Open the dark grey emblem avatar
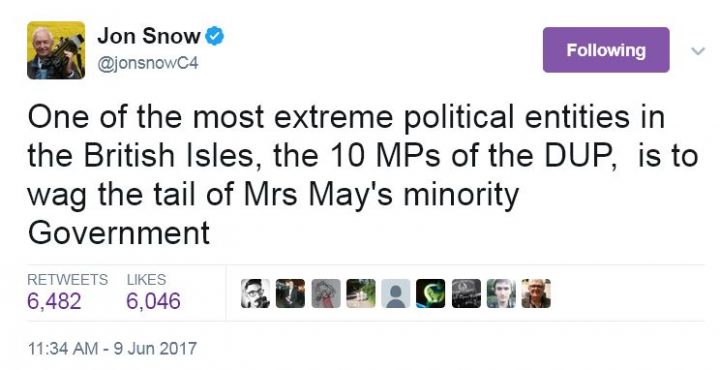 pos(466,293)
